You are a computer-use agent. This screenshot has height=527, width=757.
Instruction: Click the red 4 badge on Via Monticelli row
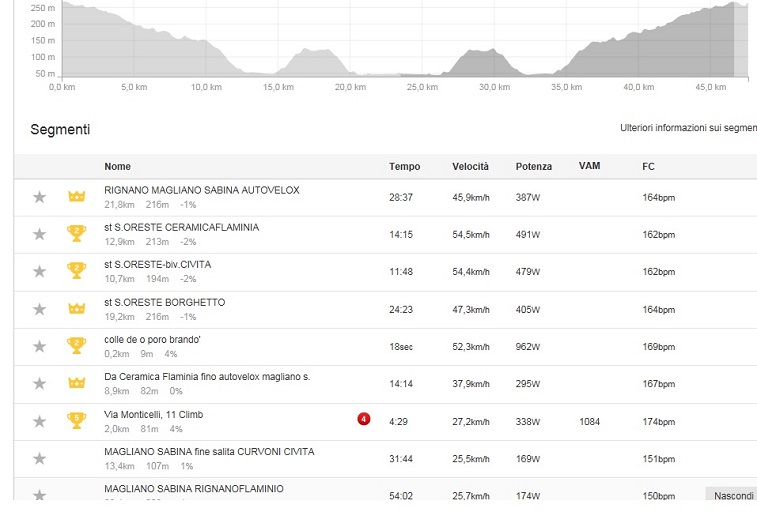365,418
